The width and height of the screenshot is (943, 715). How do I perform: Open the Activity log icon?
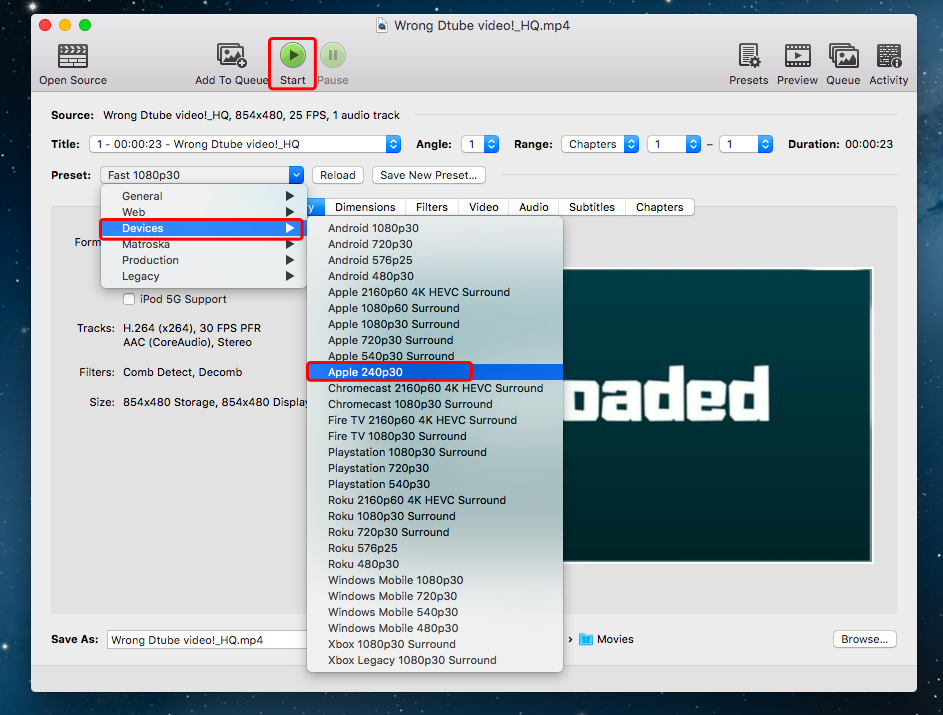tap(889, 55)
